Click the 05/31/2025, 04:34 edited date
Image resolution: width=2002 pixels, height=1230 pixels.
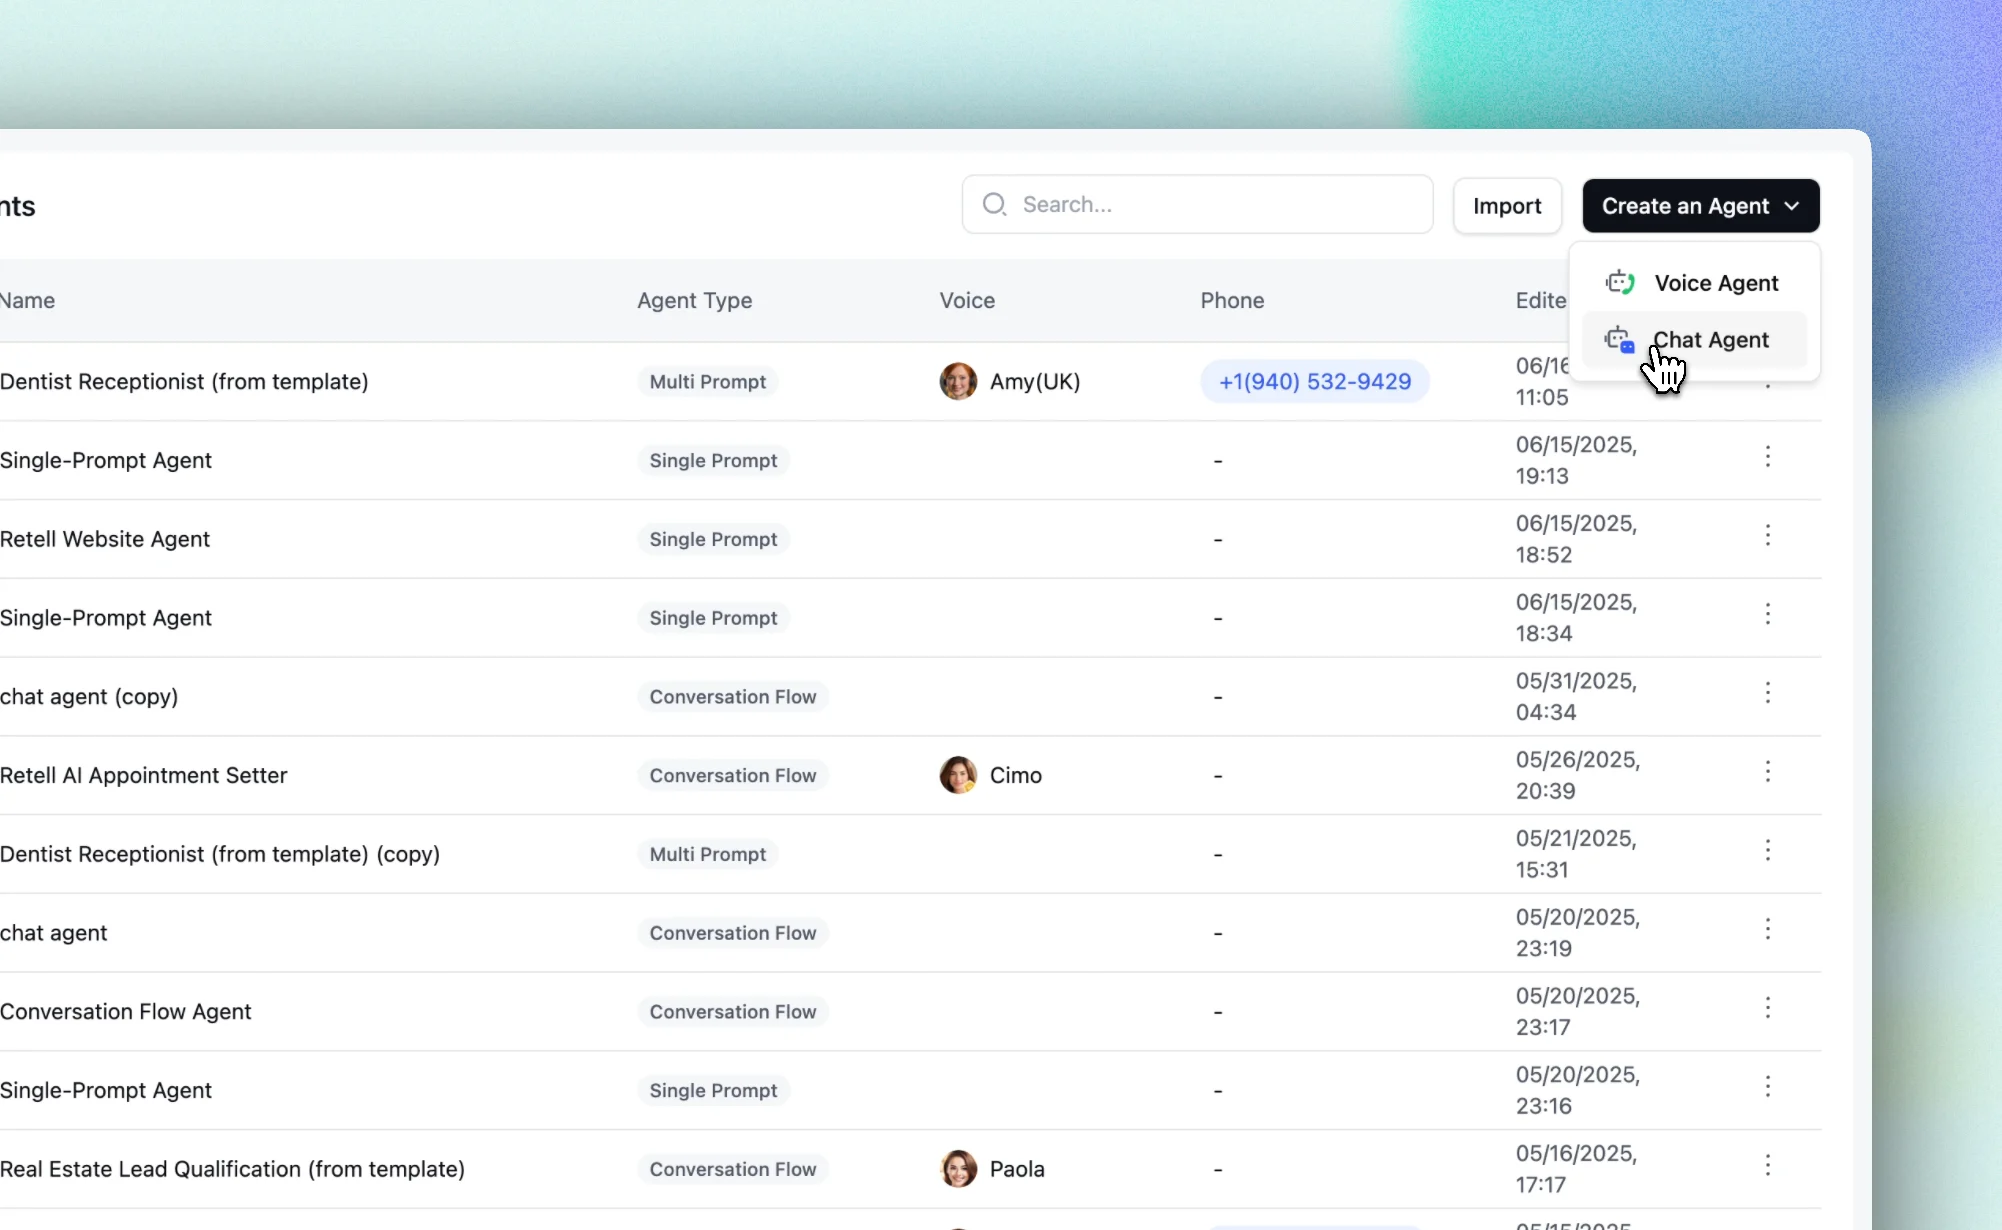[1576, 697]
